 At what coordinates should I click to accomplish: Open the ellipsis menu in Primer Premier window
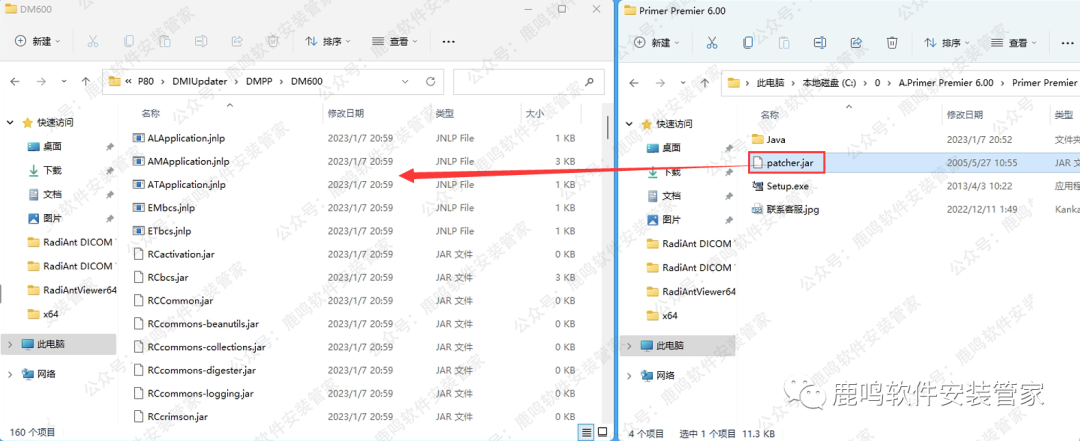click(1068, 43)
